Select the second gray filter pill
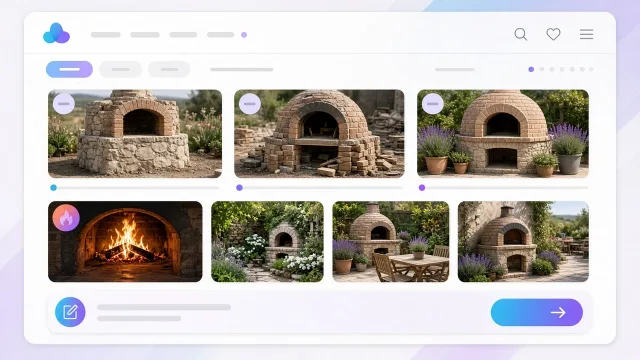This screenshot has height=360, width=640. [x=120, y=69]
